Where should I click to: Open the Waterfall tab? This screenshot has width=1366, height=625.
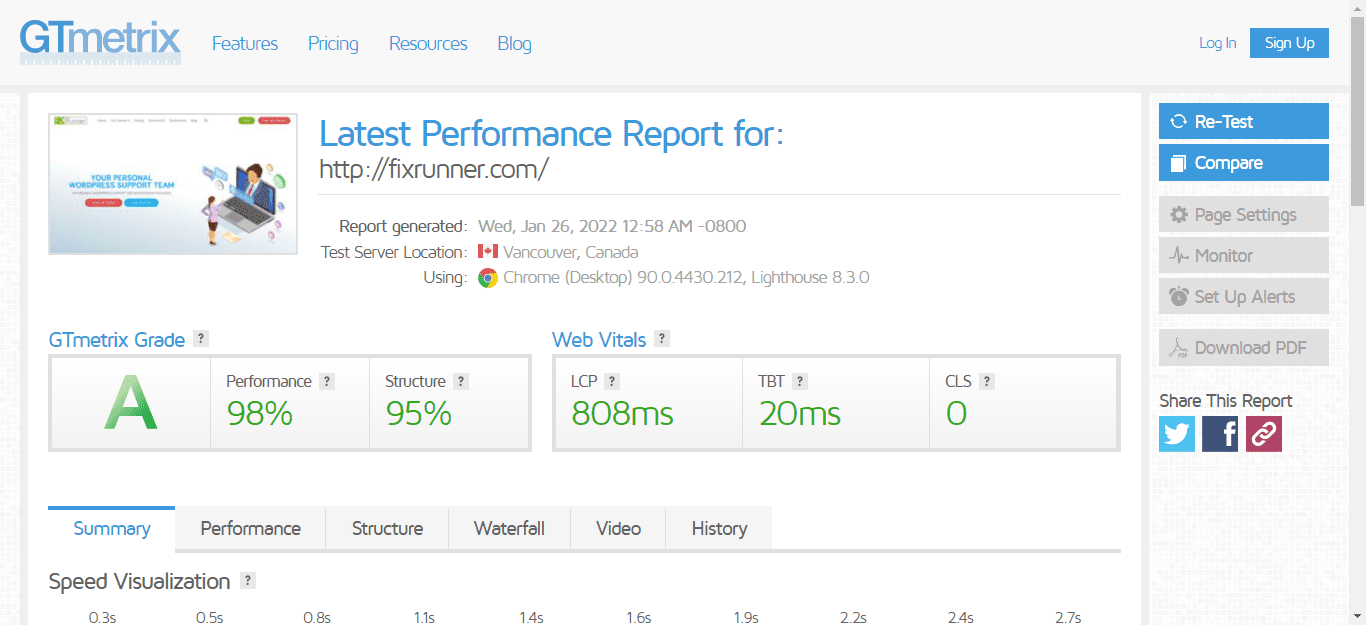click(509, 528)
